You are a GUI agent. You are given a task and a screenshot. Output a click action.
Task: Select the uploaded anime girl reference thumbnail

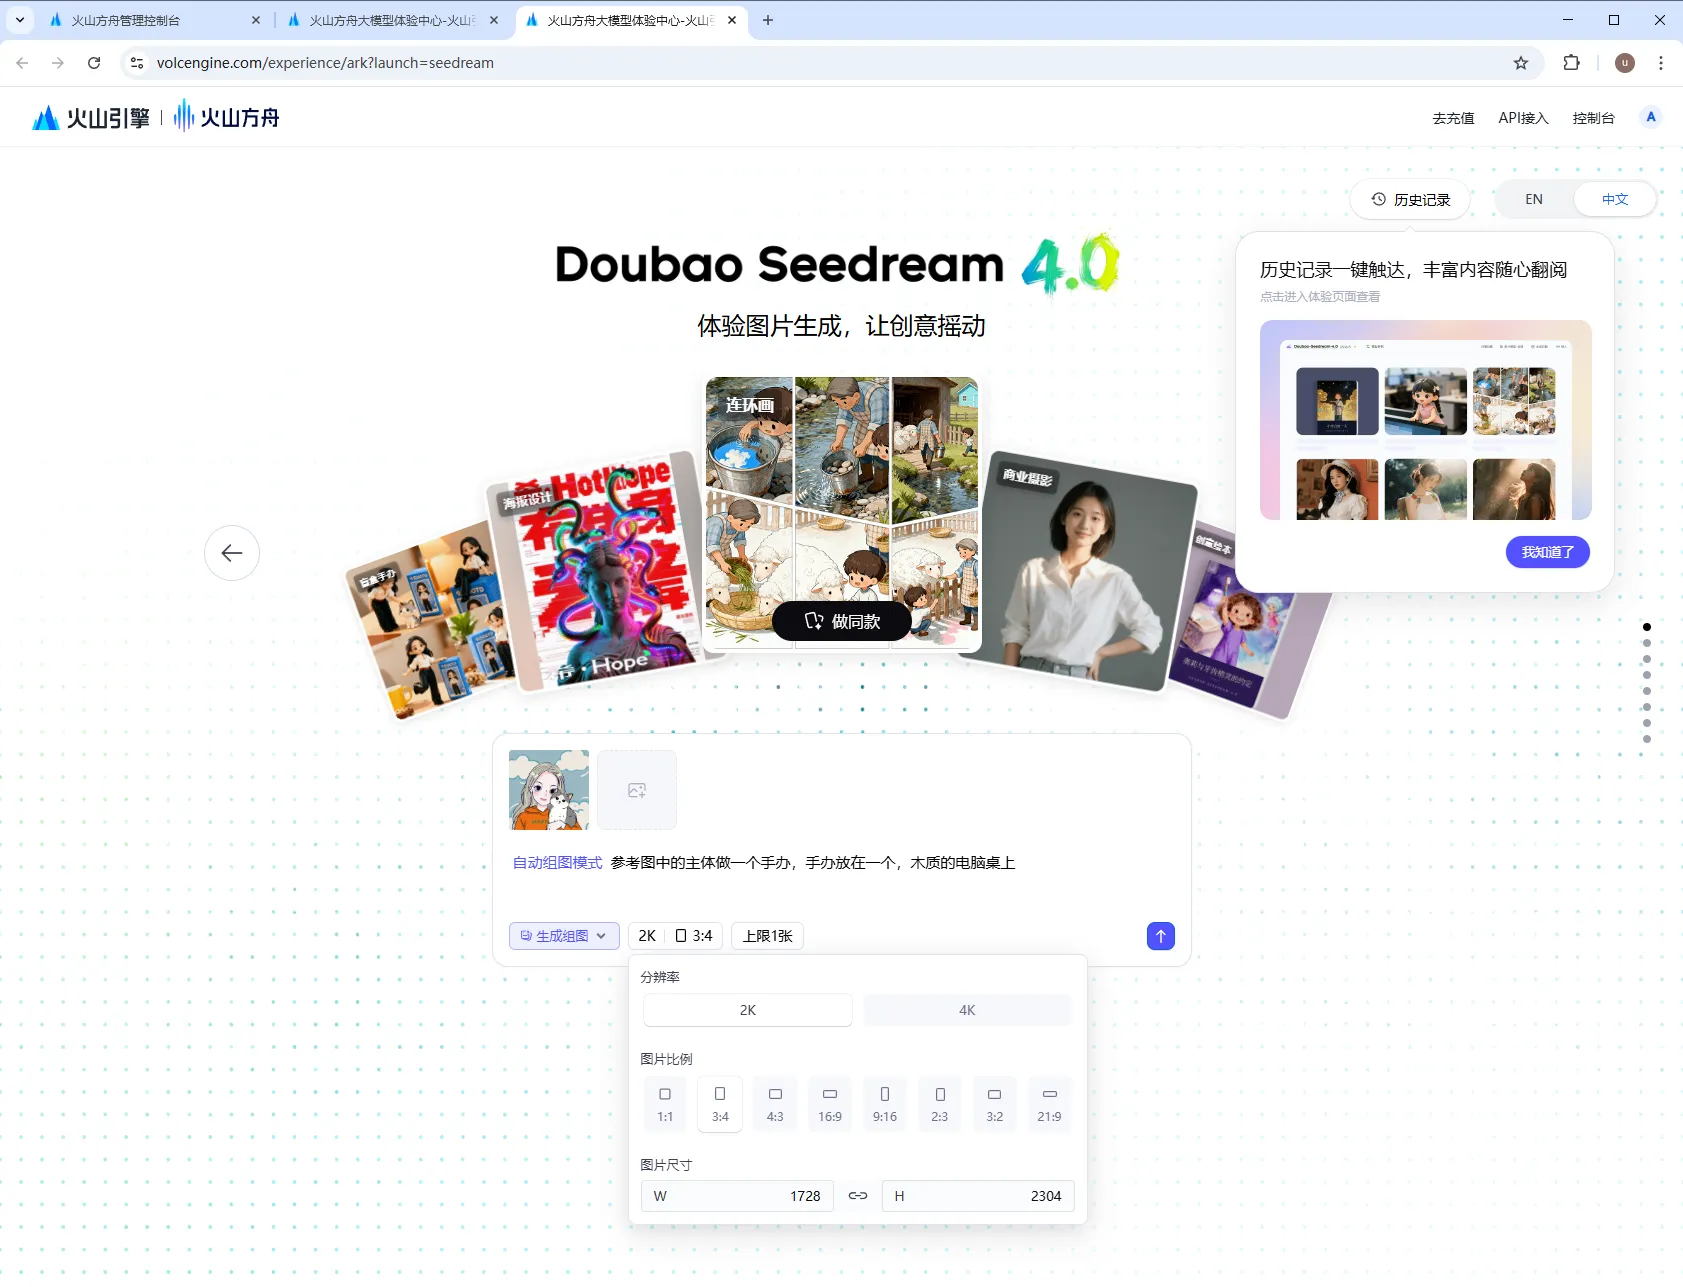click(549, 790)
